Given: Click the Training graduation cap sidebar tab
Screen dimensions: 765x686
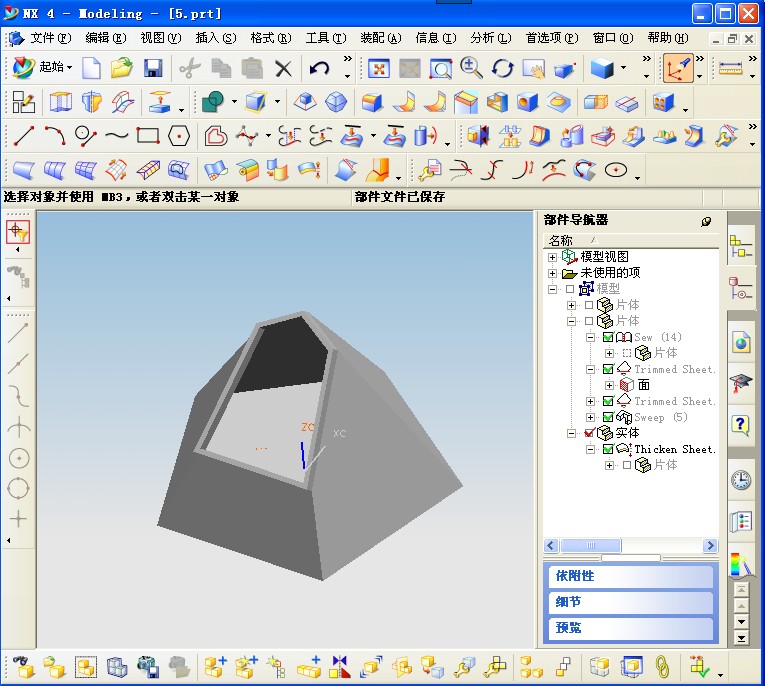Looking at the screenshot, I should (x=740, y=383).
